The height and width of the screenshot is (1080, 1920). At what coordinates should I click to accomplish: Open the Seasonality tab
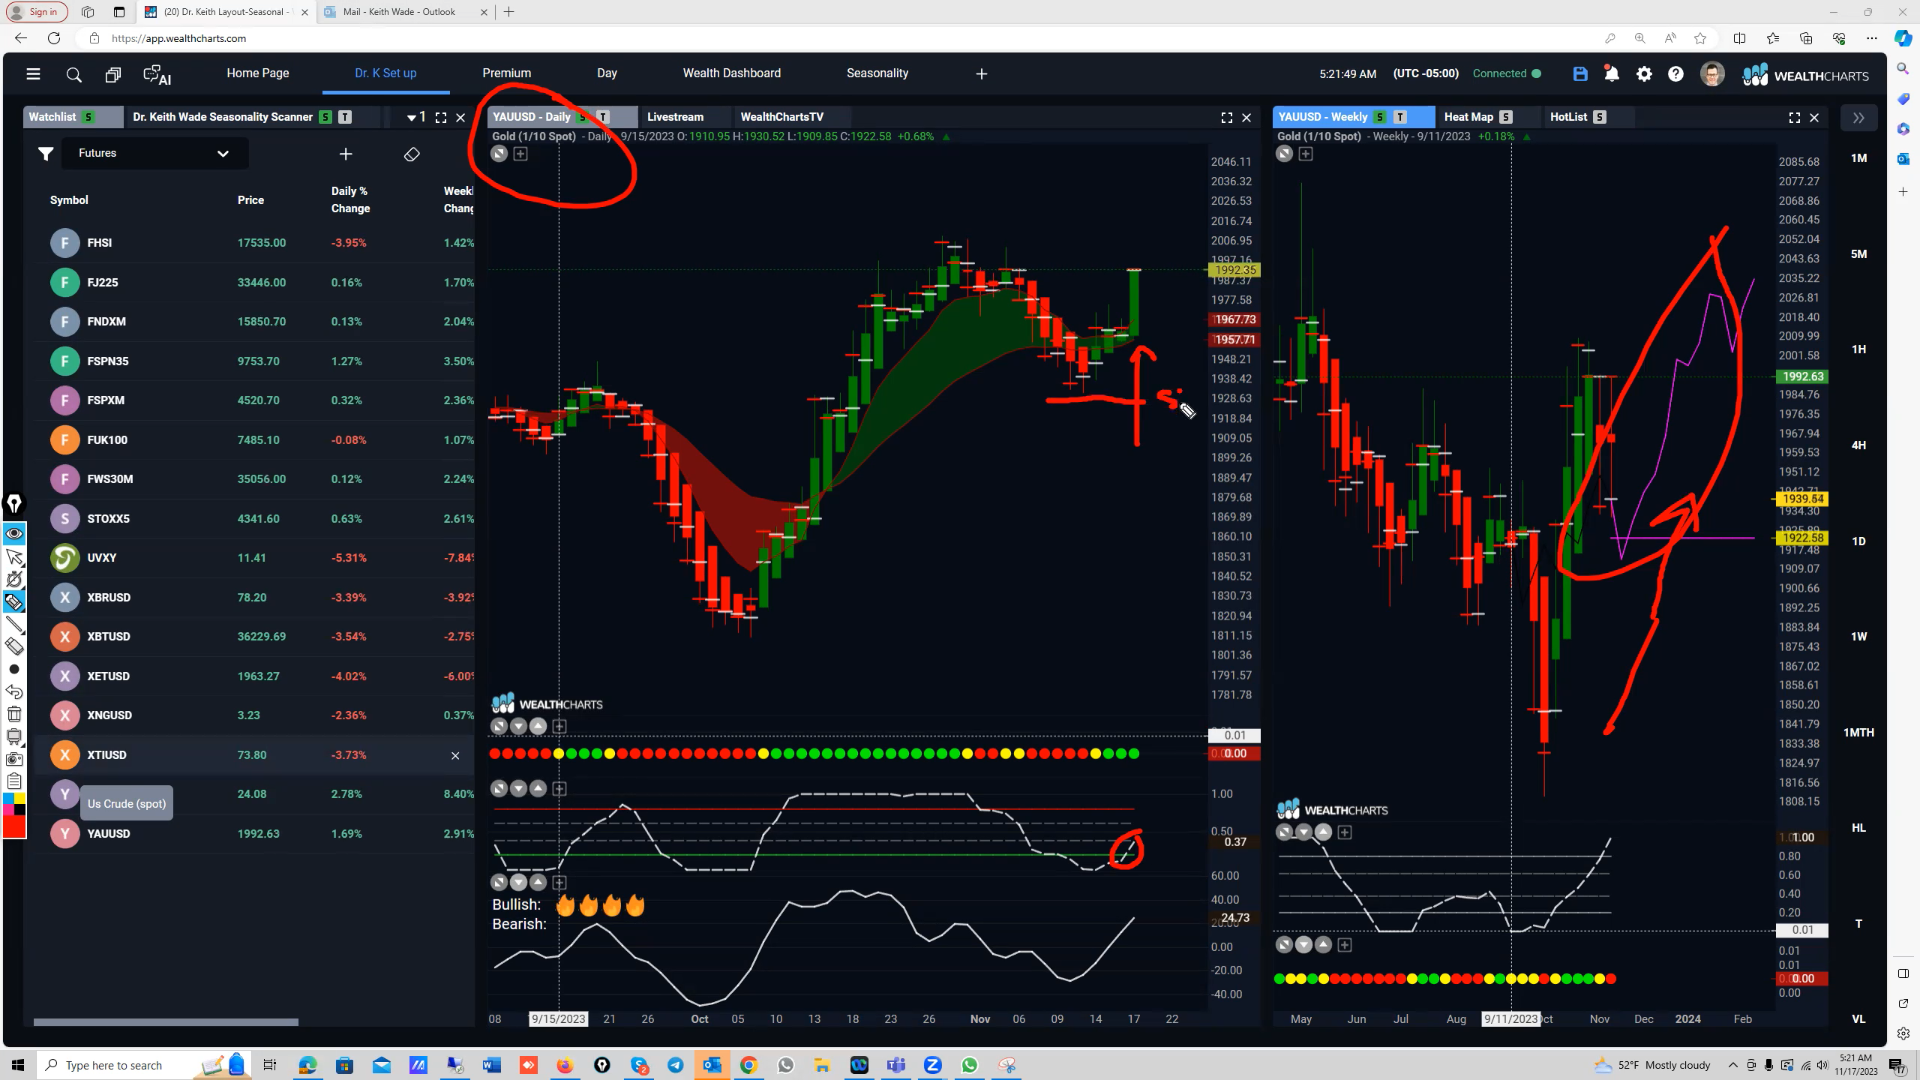878,74
